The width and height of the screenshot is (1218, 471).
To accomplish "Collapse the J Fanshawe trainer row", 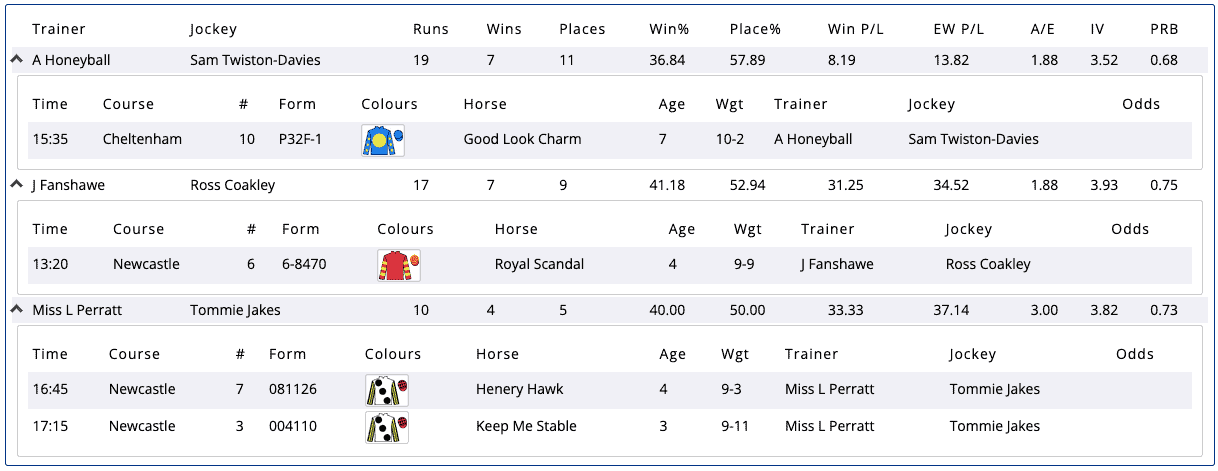I will 16,185.
